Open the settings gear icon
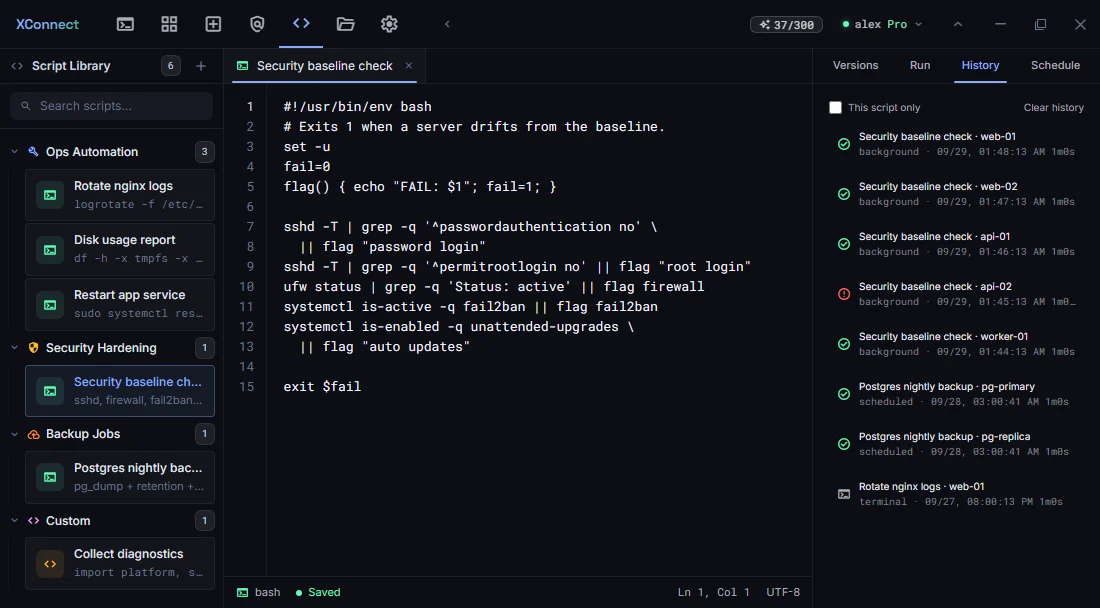 click(389, 24)
